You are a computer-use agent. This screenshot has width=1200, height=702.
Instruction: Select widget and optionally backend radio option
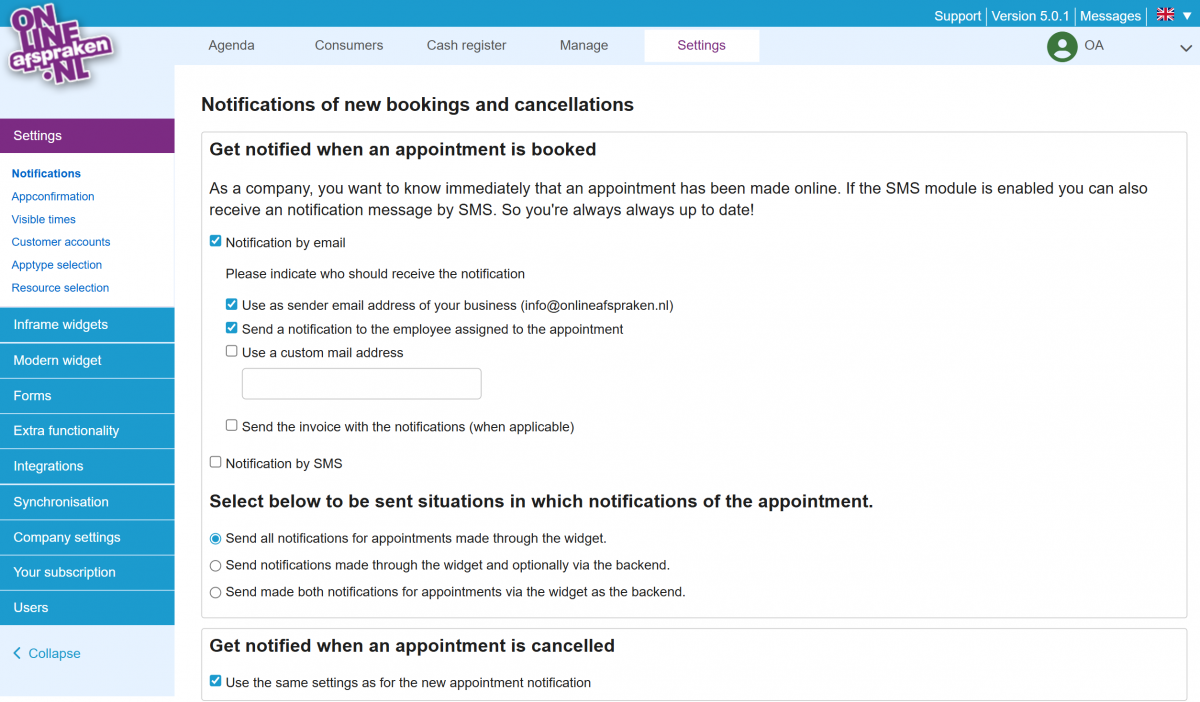click(x=215, y=565)
